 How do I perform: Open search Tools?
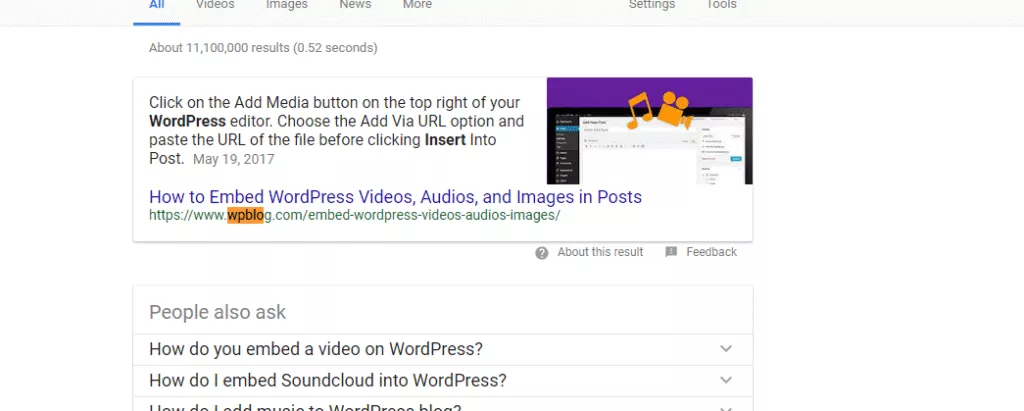[721, 5]
